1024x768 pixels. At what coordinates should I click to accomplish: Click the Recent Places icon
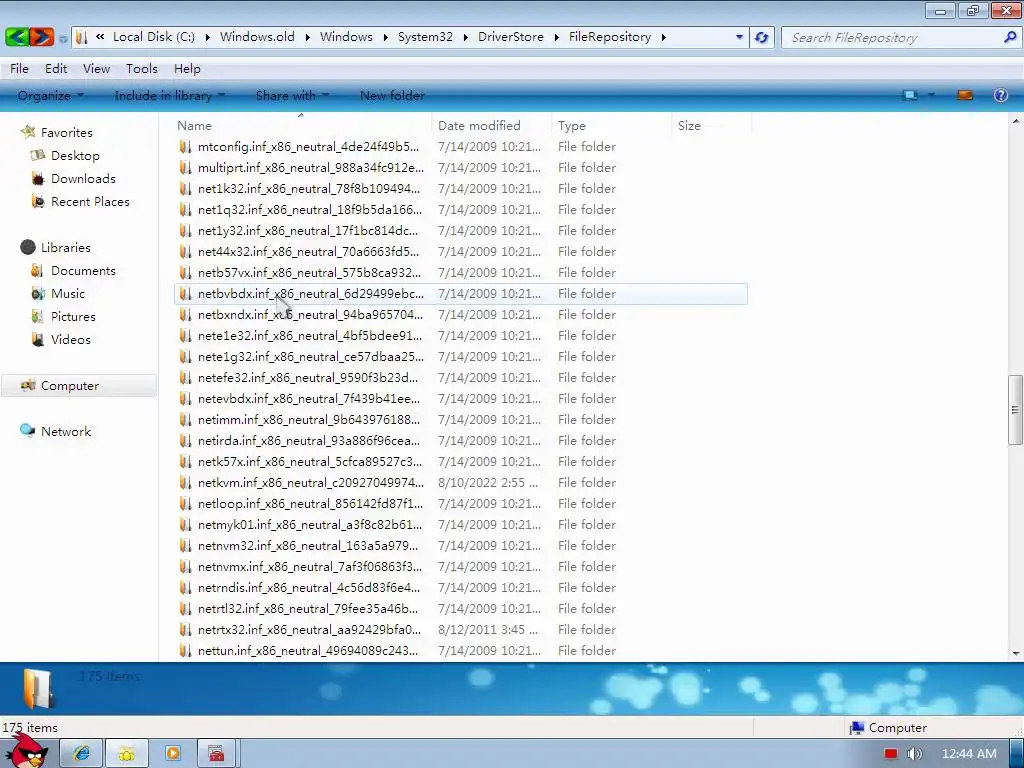[38, 202]
